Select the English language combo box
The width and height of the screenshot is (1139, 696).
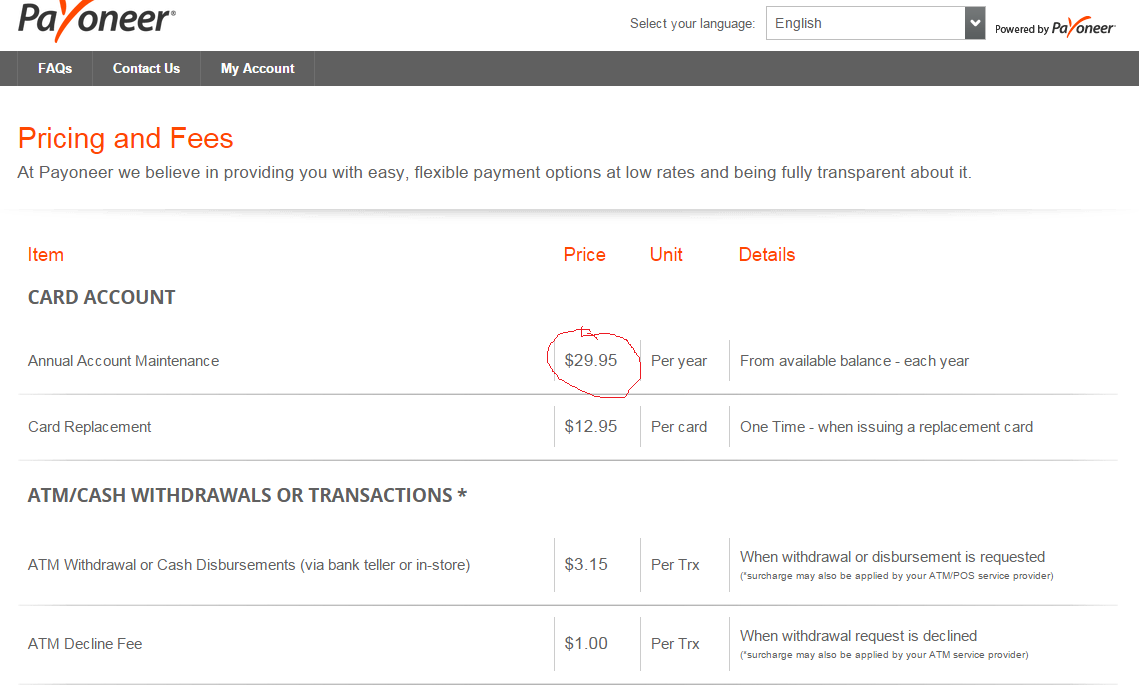865,23
